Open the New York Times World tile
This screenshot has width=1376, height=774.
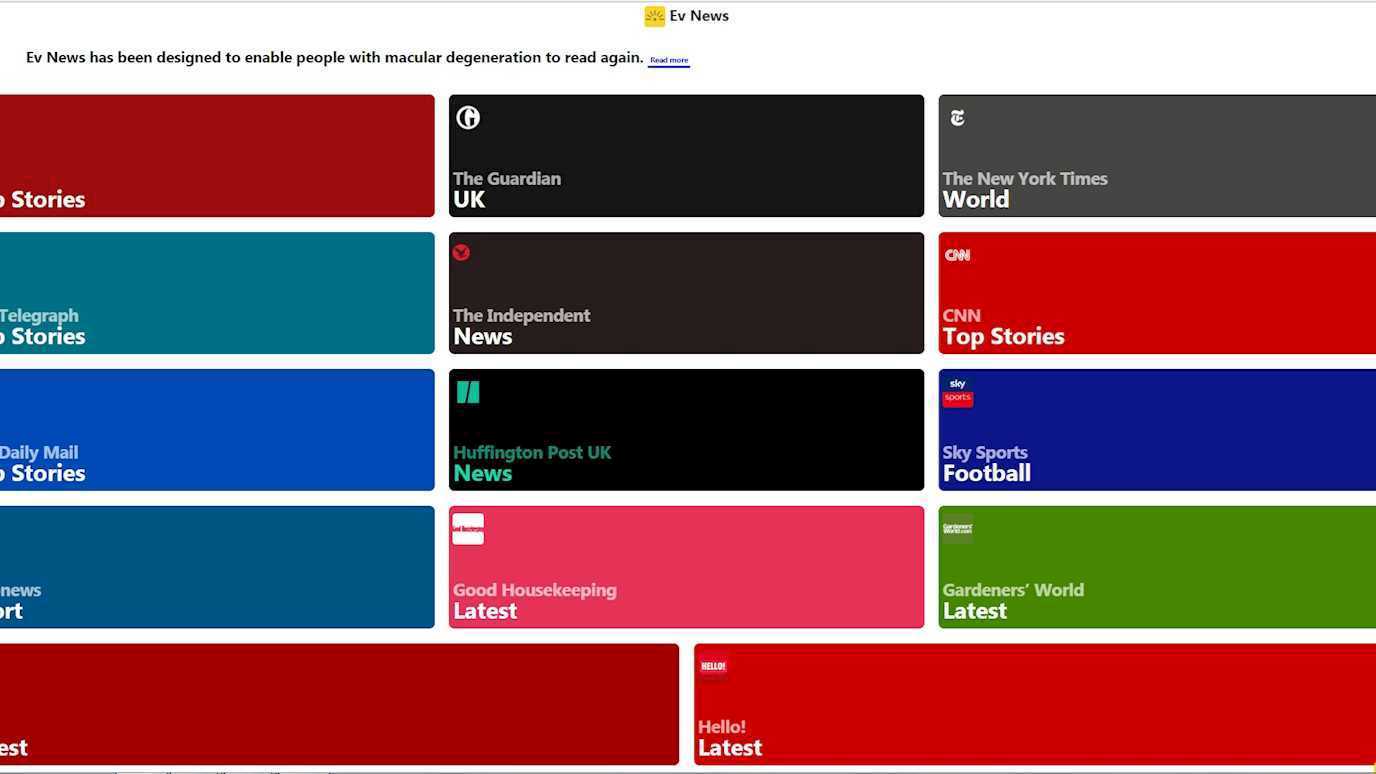coord(1156,156)
